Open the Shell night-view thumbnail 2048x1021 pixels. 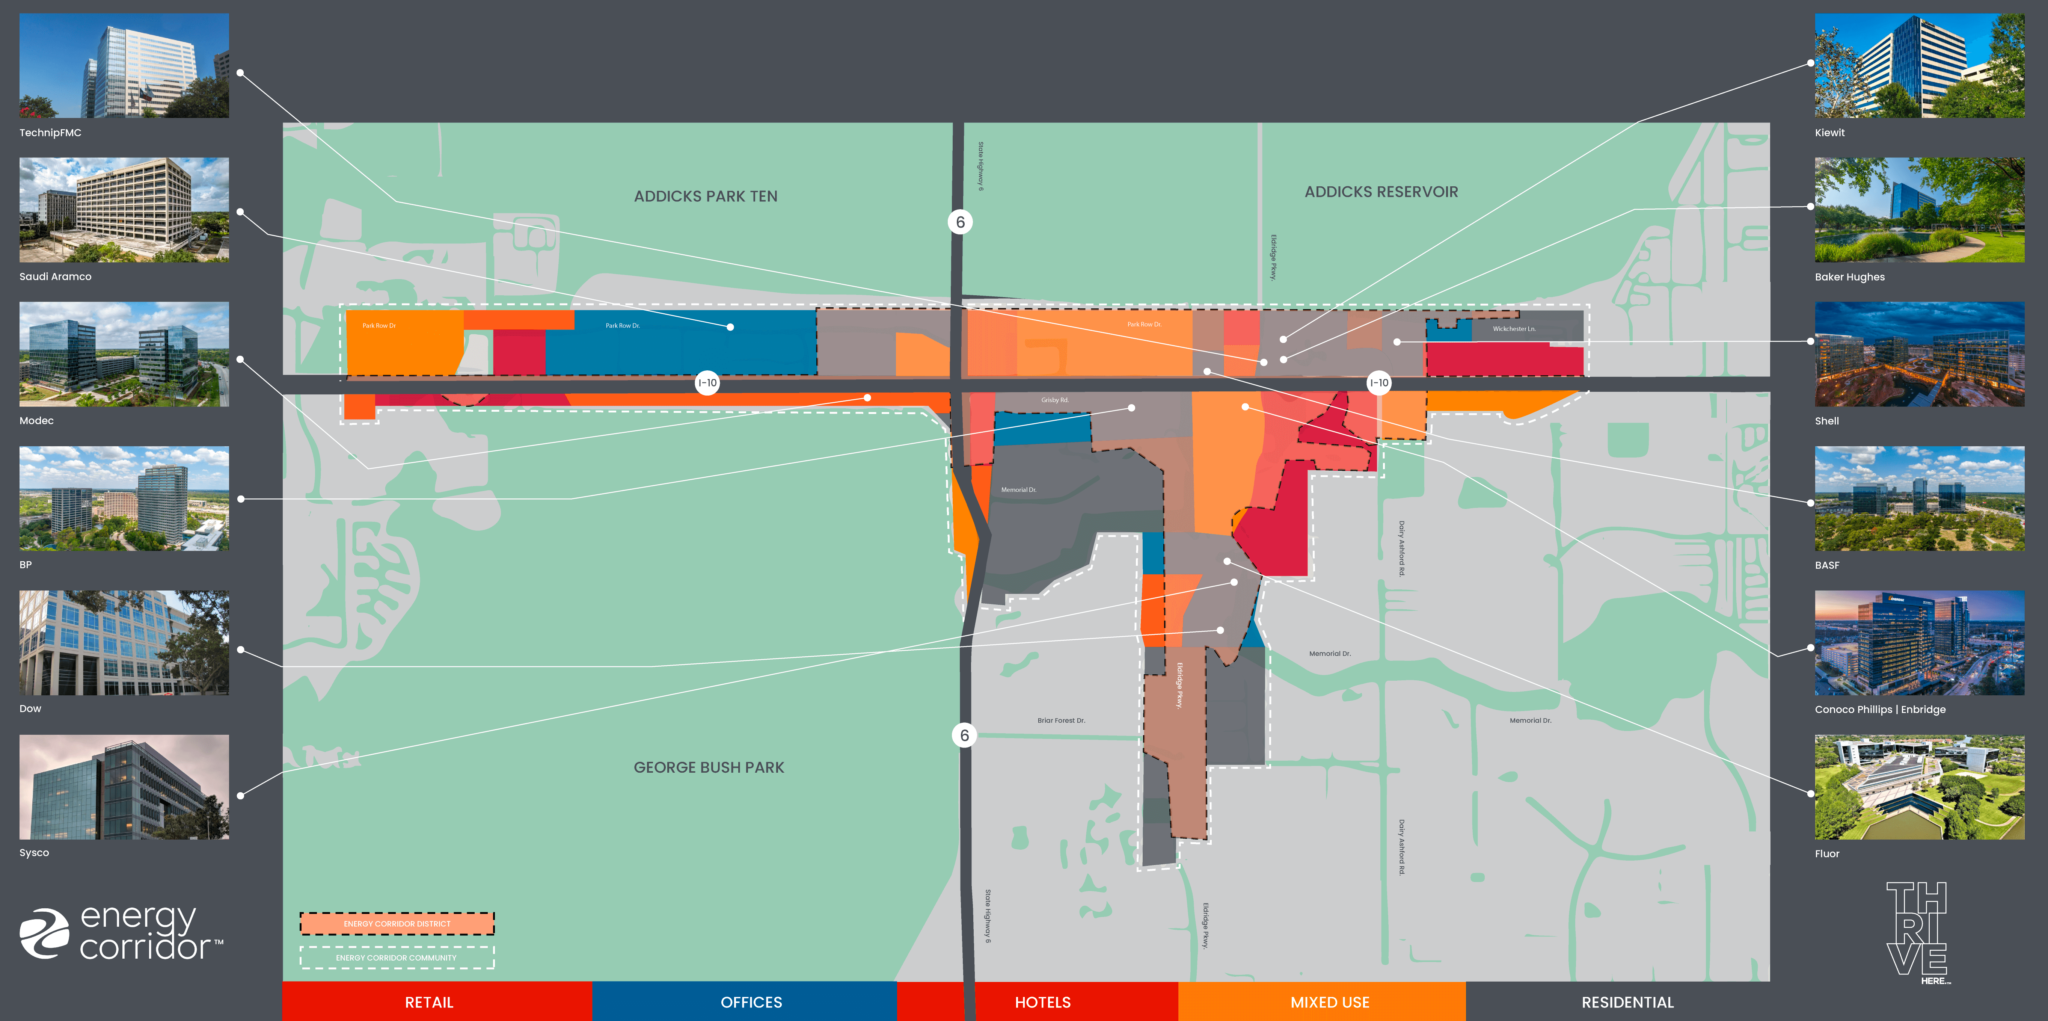coord(1920,354)
